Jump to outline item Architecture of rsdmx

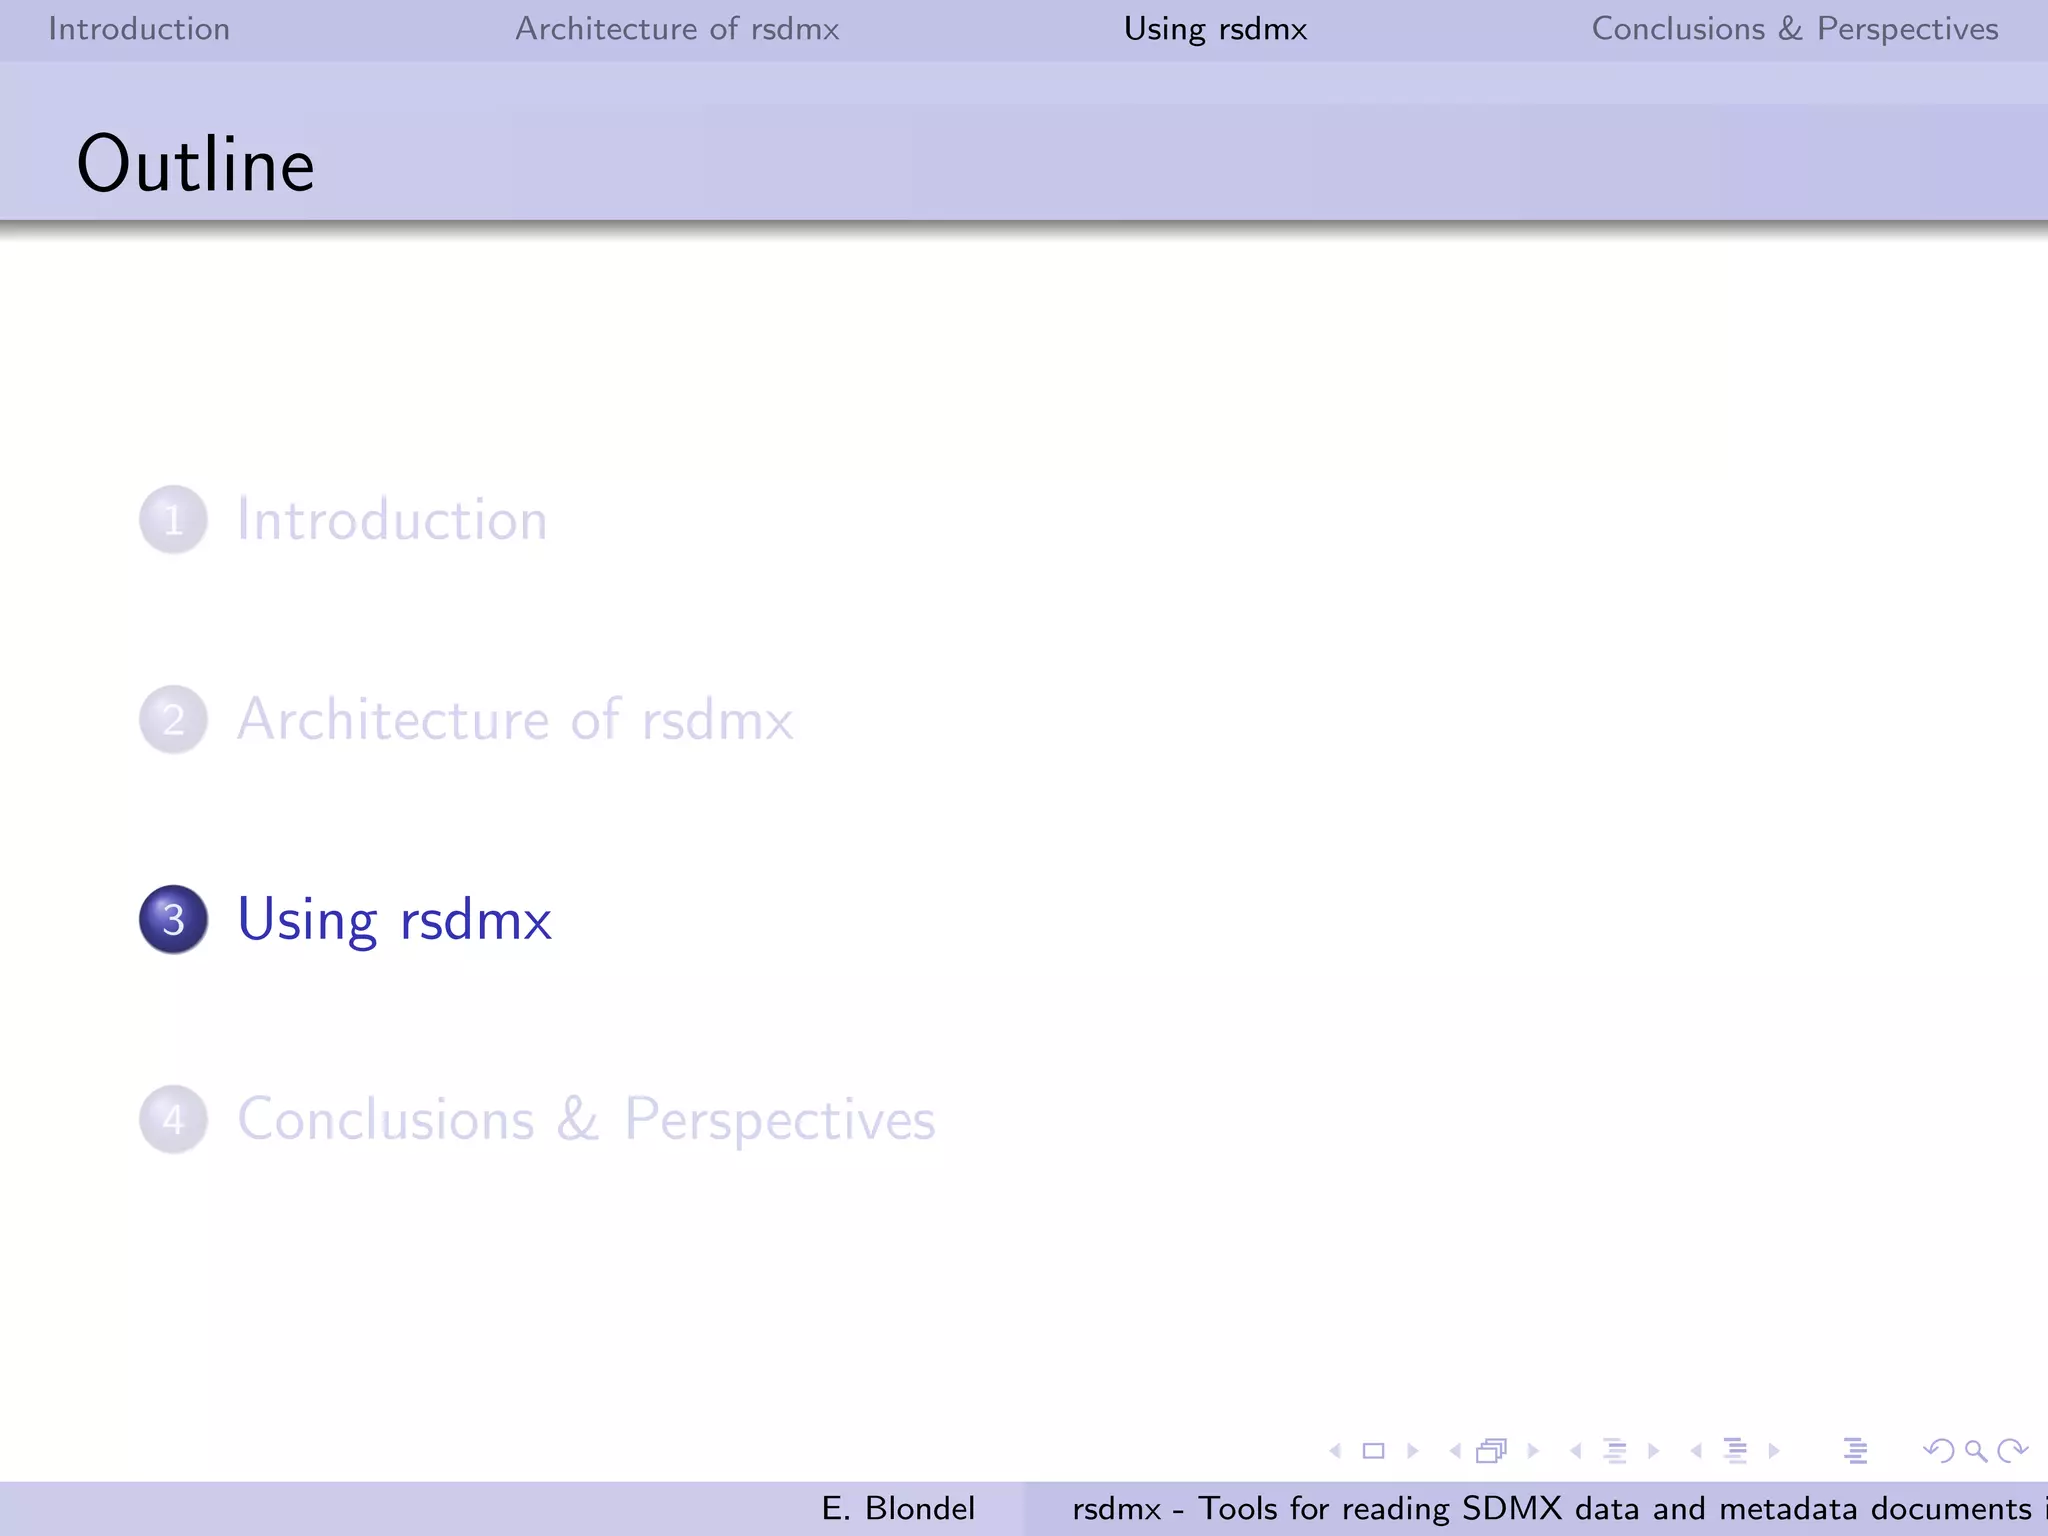[x=515, y=719]
